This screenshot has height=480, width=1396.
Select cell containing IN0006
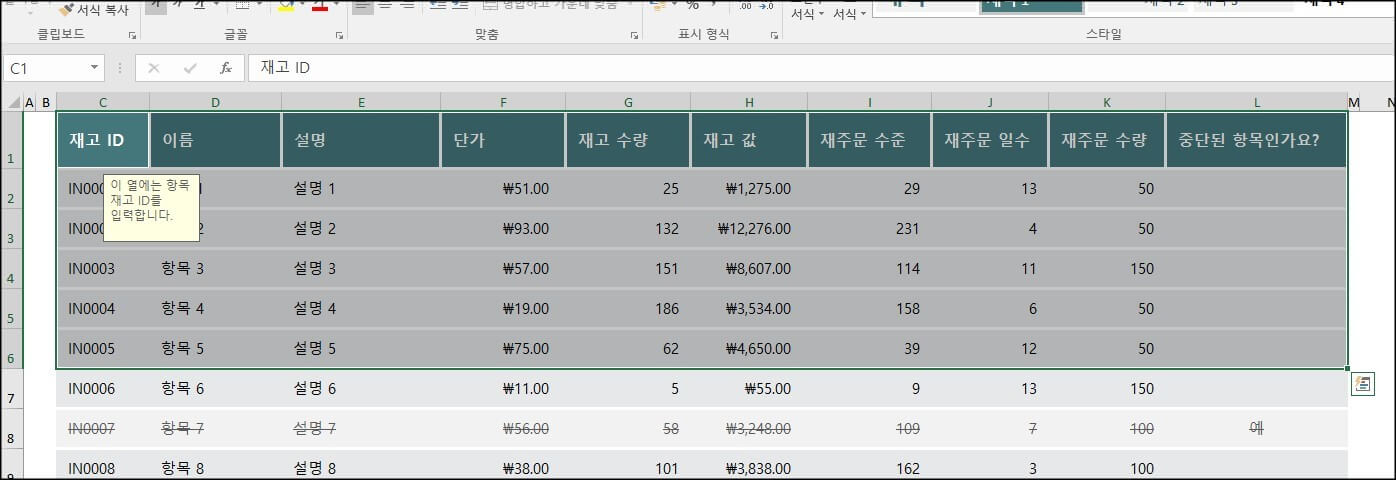(103, 388)
